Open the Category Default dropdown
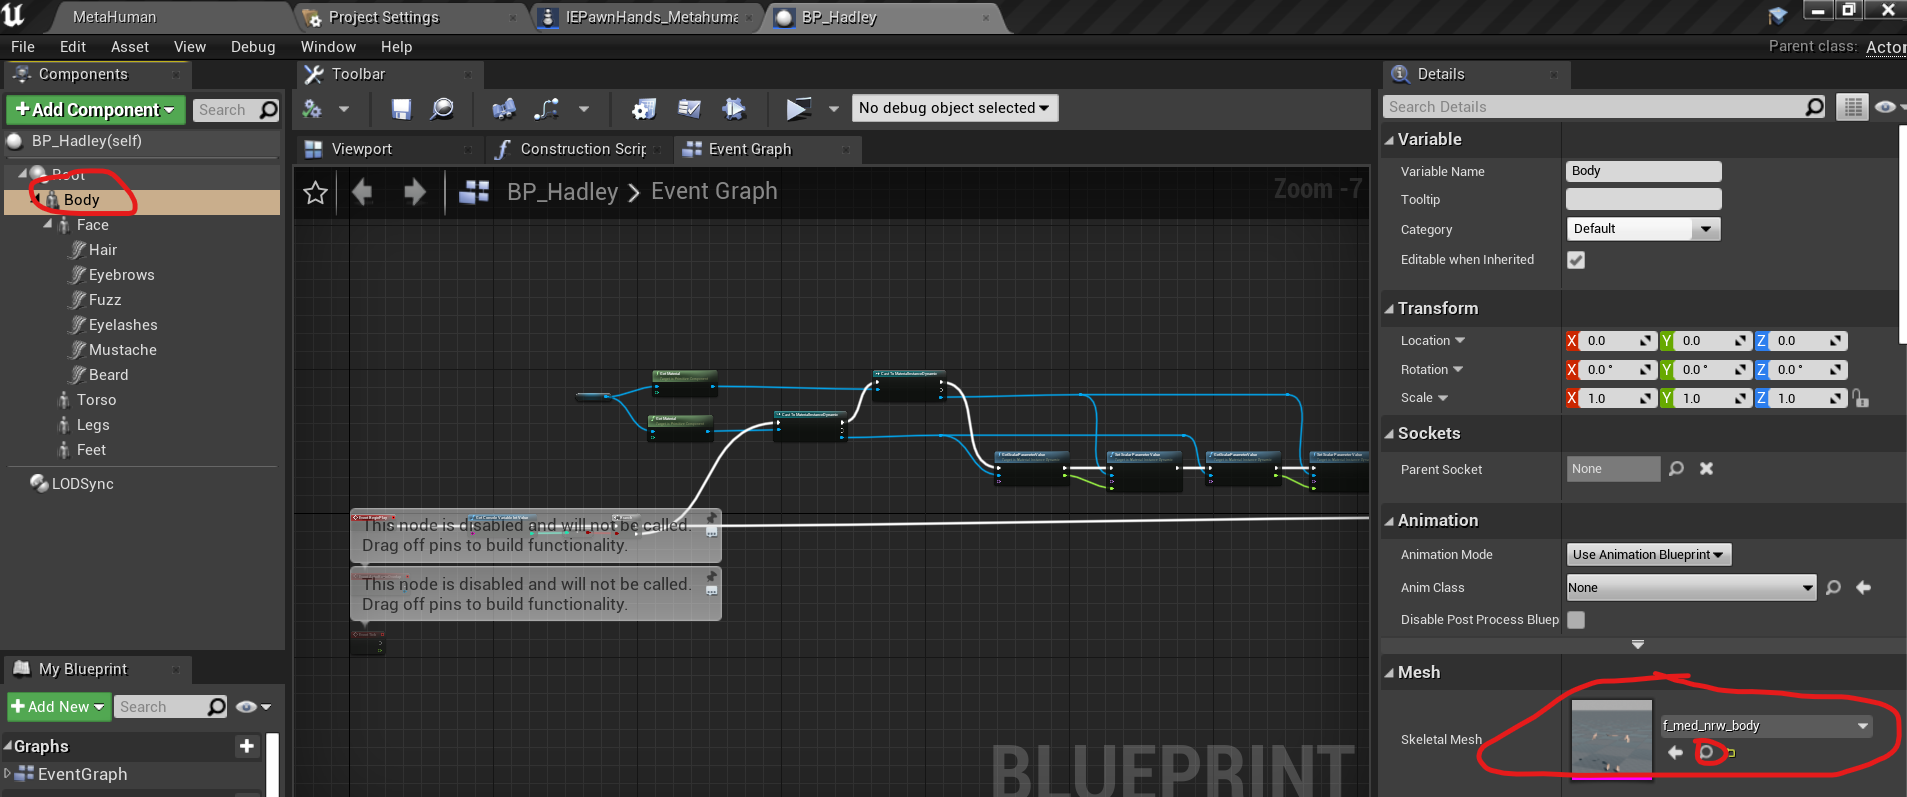The height and width of the screenshot is (797, 1907). click(x=1643, y=229)
